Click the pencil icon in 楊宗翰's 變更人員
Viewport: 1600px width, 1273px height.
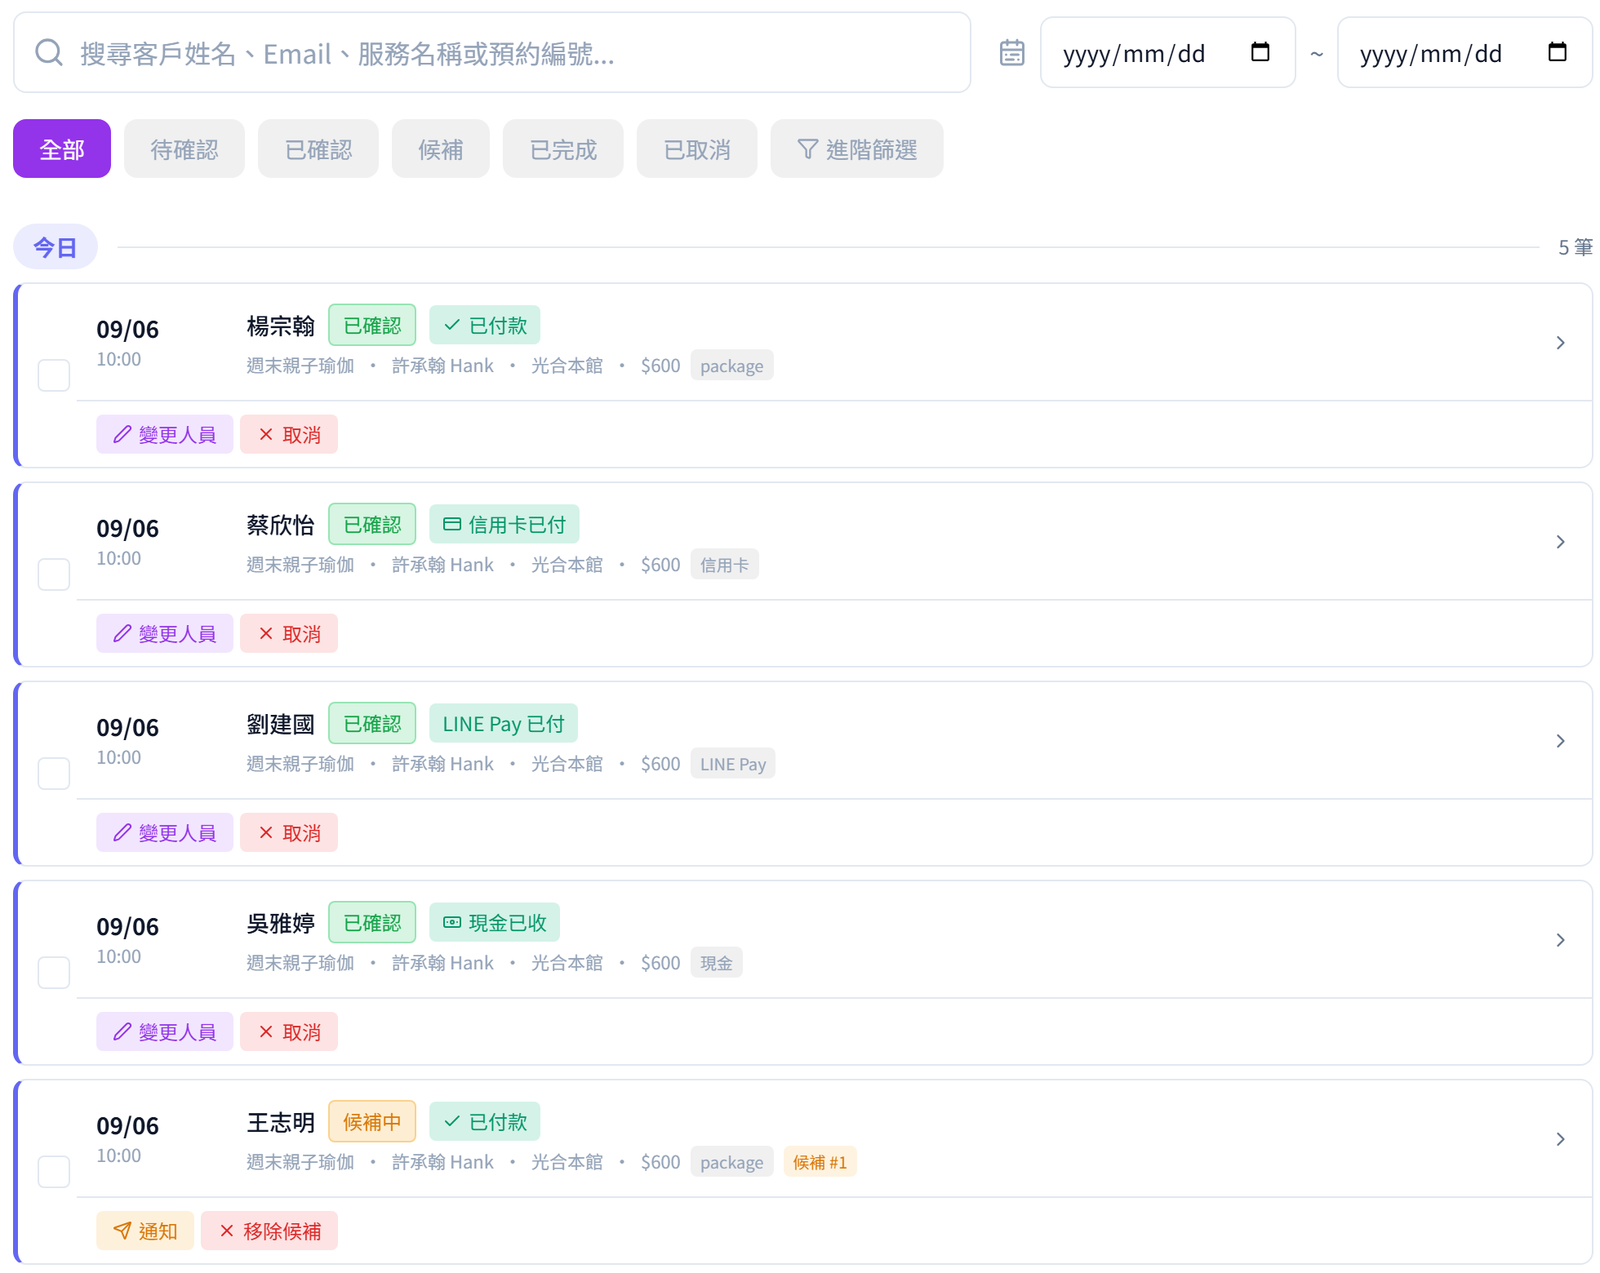(122, 434)
